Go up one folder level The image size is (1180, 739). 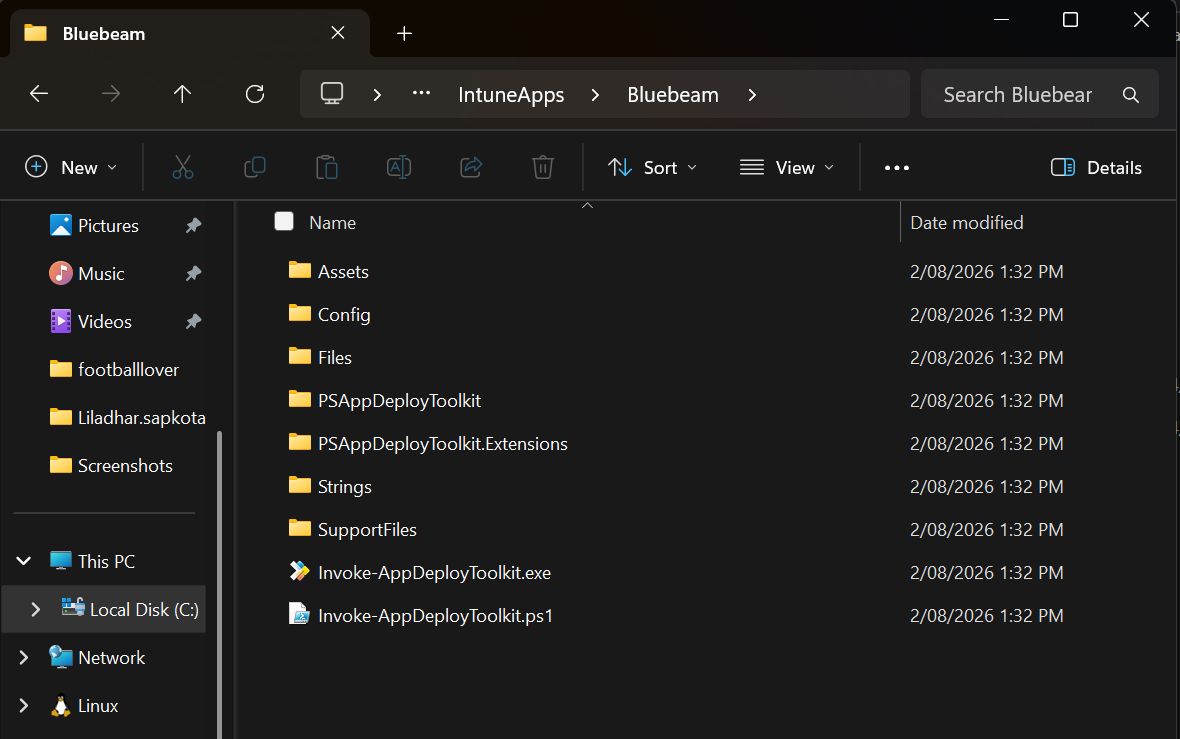pos(182,94)
